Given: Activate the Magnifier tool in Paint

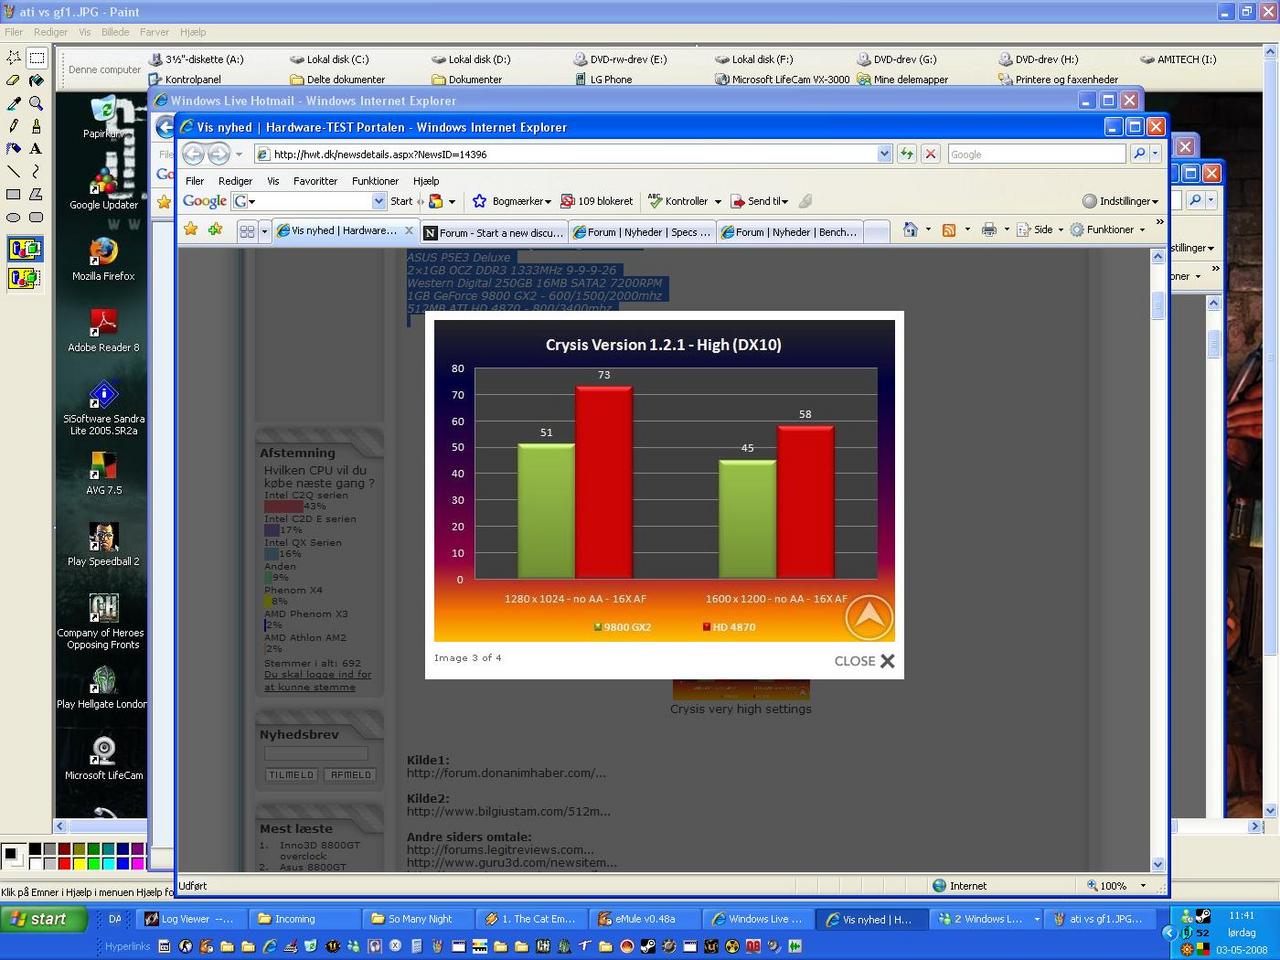Looking at the screenshot, I should [x=36, y=104].
